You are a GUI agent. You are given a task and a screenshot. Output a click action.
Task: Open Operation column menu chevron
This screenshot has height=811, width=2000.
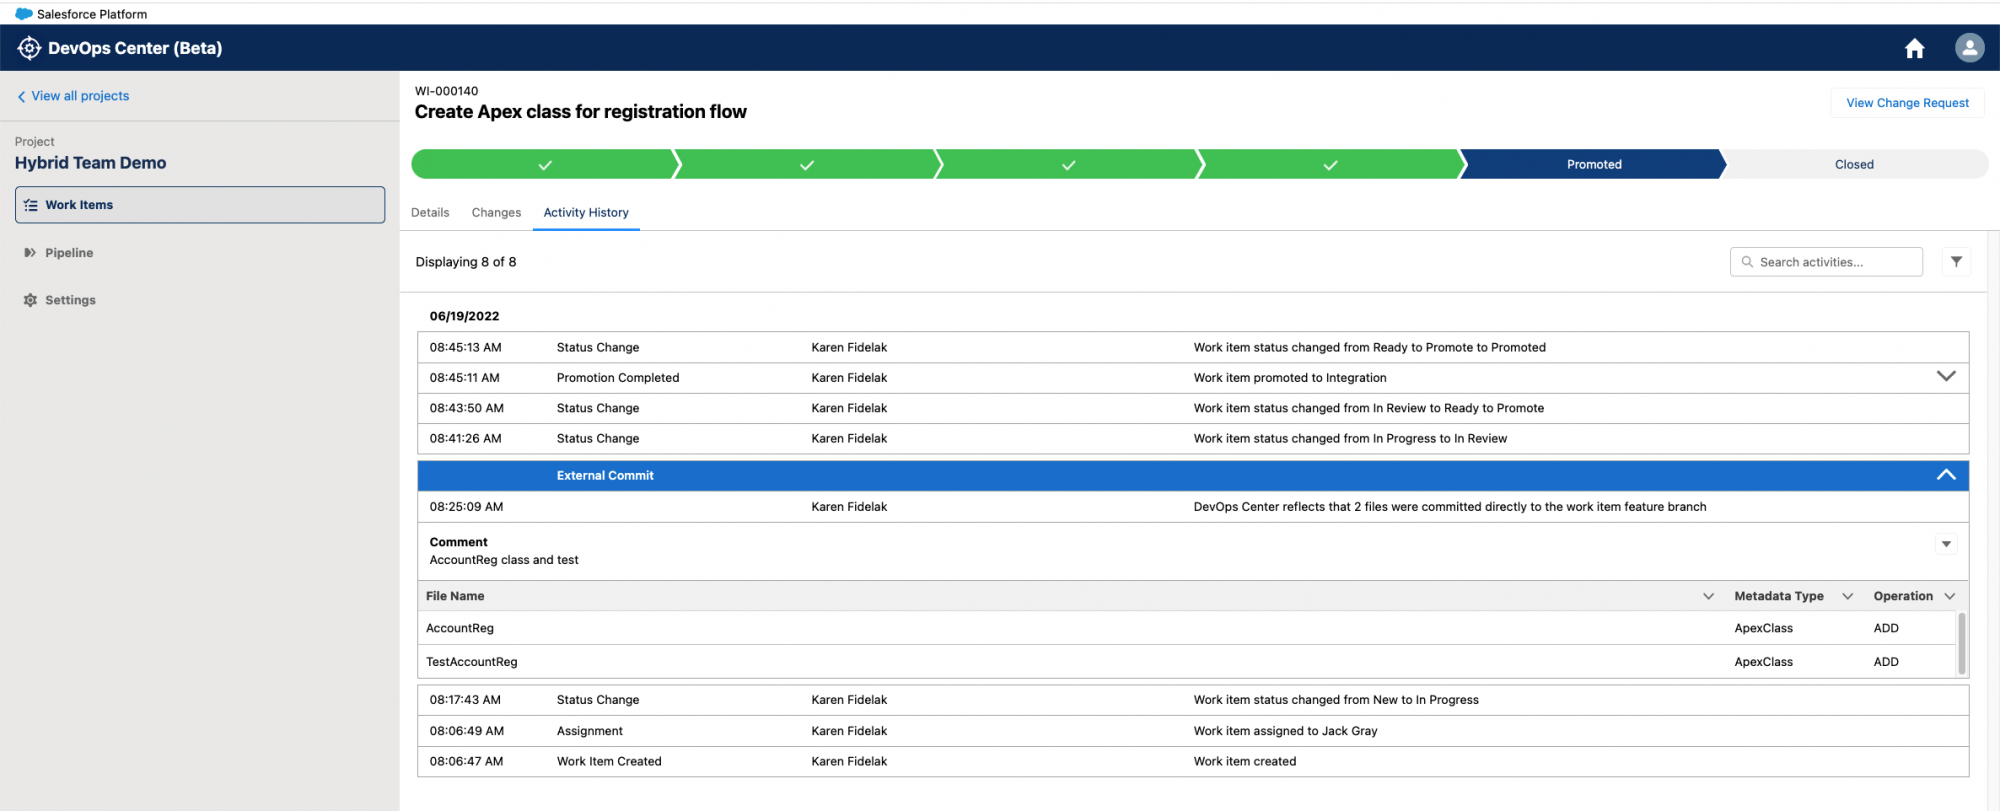[1949, 596]
